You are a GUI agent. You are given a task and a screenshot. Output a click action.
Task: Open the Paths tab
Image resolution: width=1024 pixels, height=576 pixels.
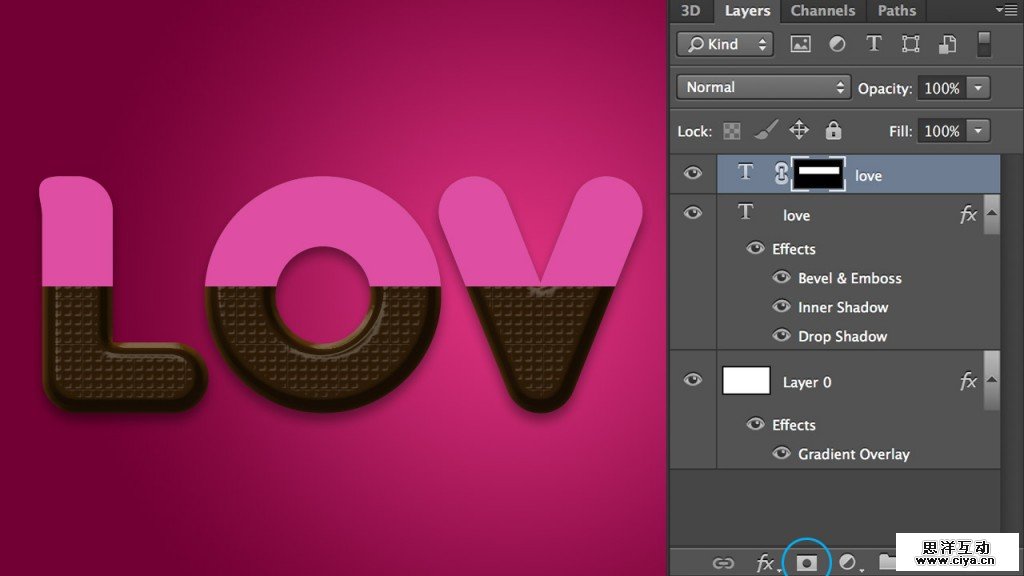(896, 11)
